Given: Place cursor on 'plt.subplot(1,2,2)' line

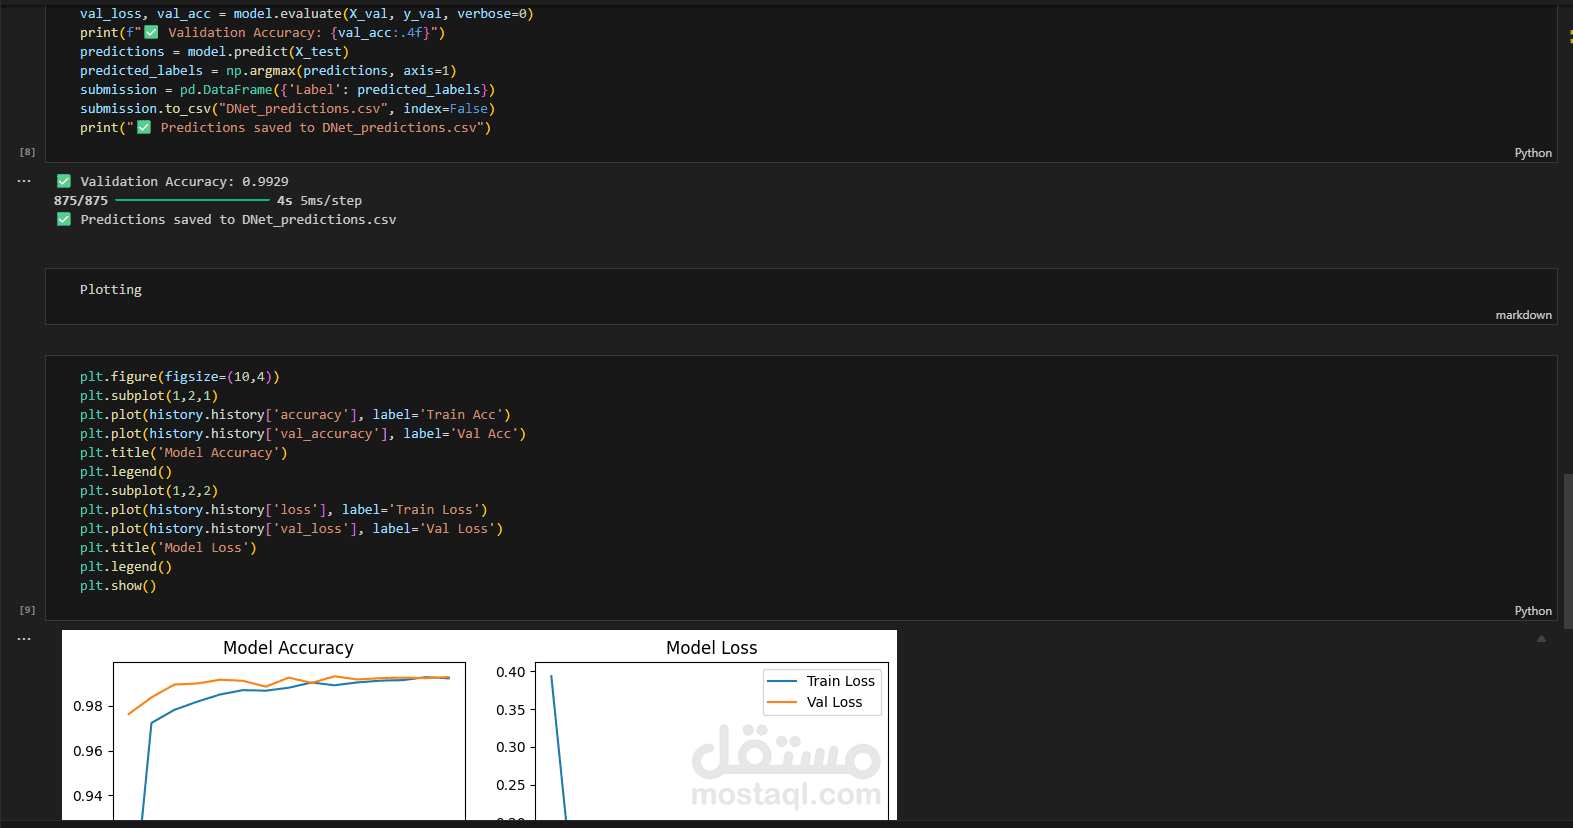Looking at the screenshot, I should (149, 490).
